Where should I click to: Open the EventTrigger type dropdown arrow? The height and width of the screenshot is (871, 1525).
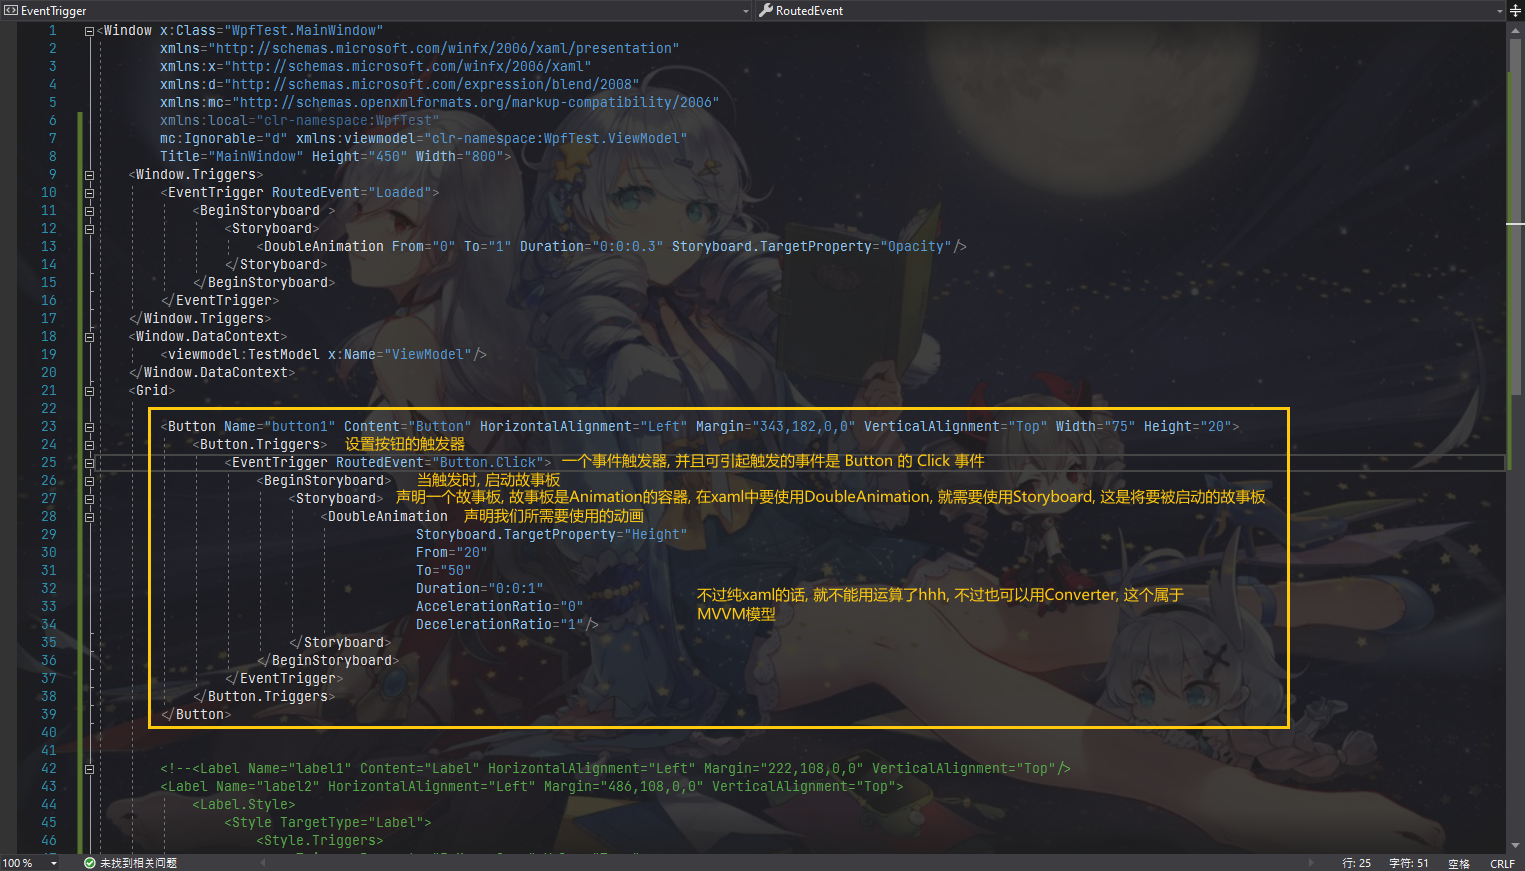(744, 11)
